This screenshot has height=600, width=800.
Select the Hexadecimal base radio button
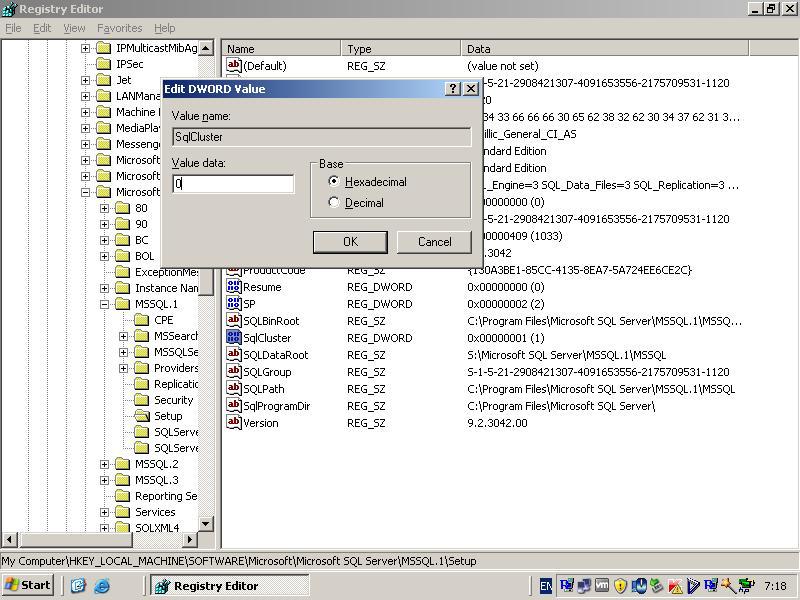tap(334, 181)
